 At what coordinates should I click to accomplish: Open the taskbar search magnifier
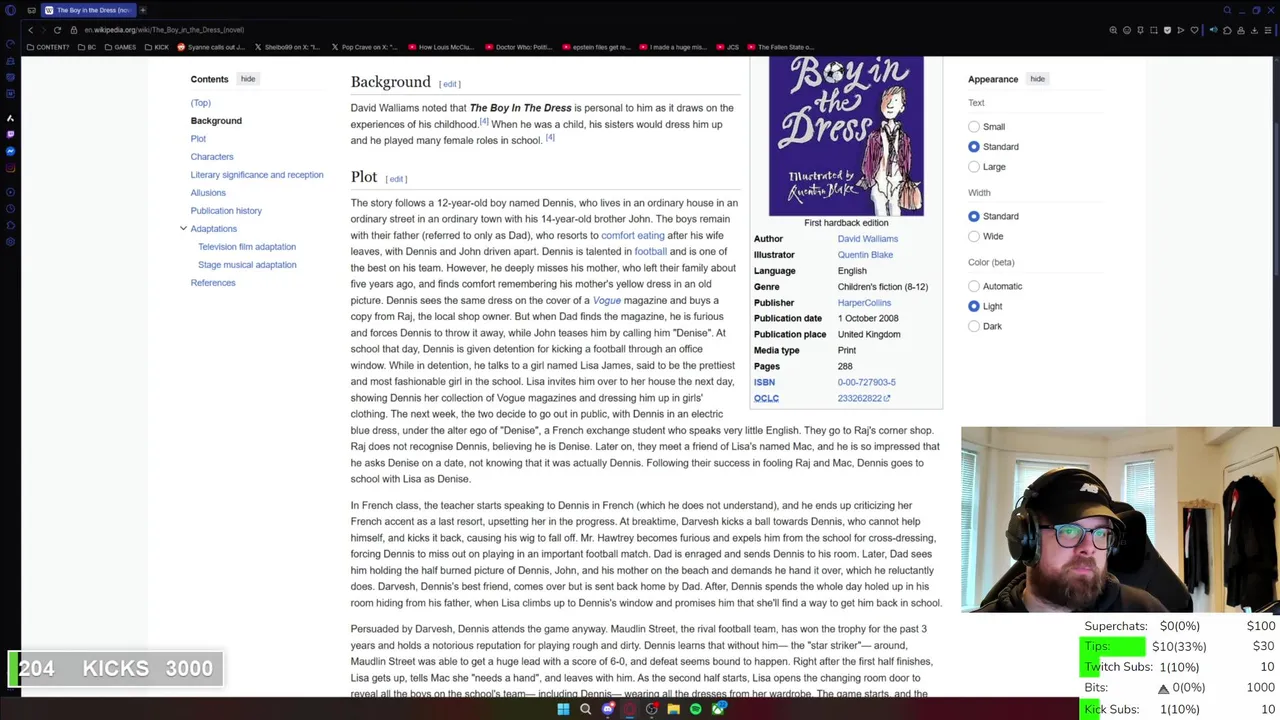(x=585, y=709)
